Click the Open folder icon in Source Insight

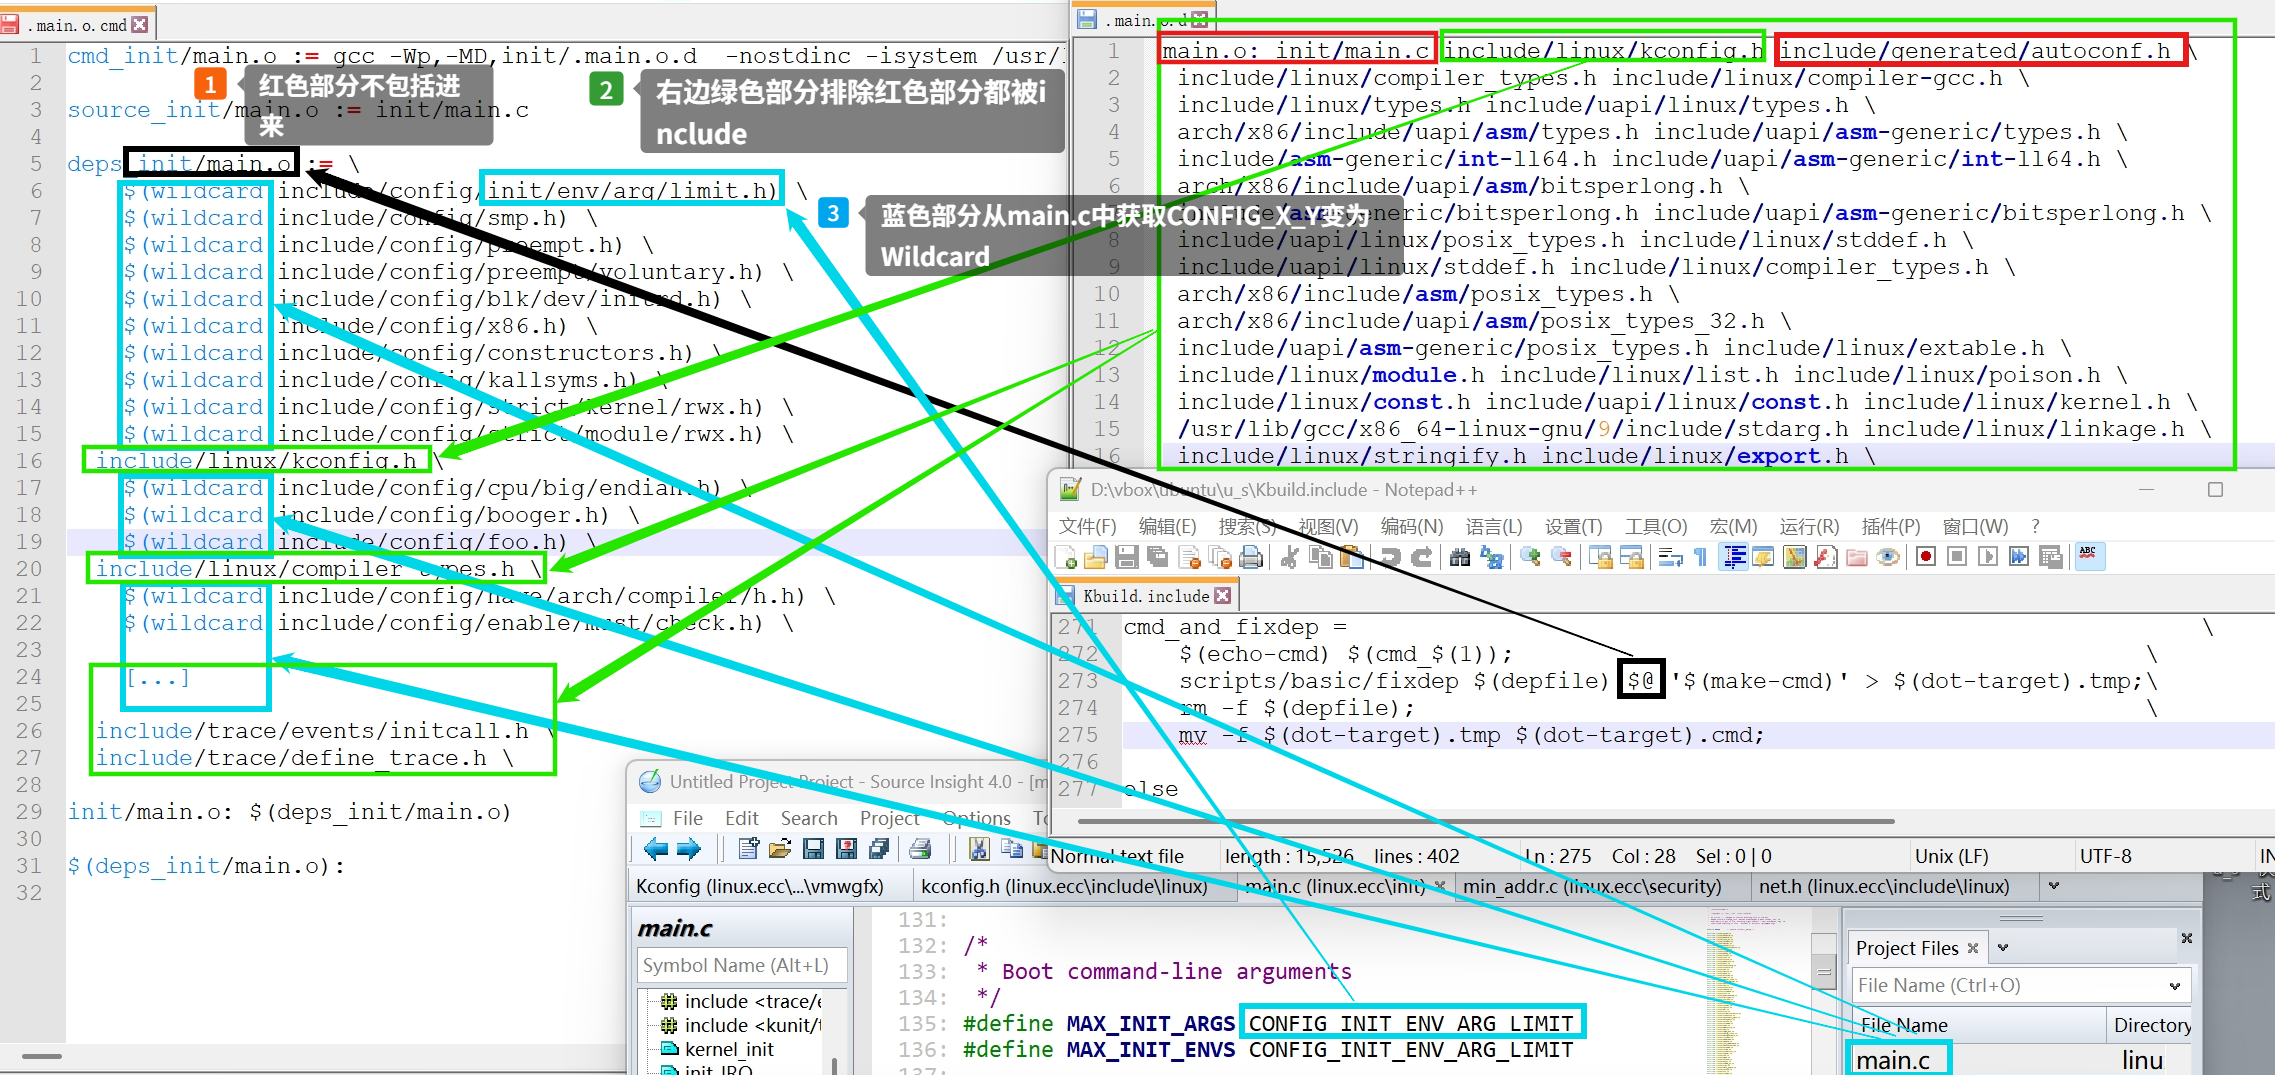click(780, 849)
